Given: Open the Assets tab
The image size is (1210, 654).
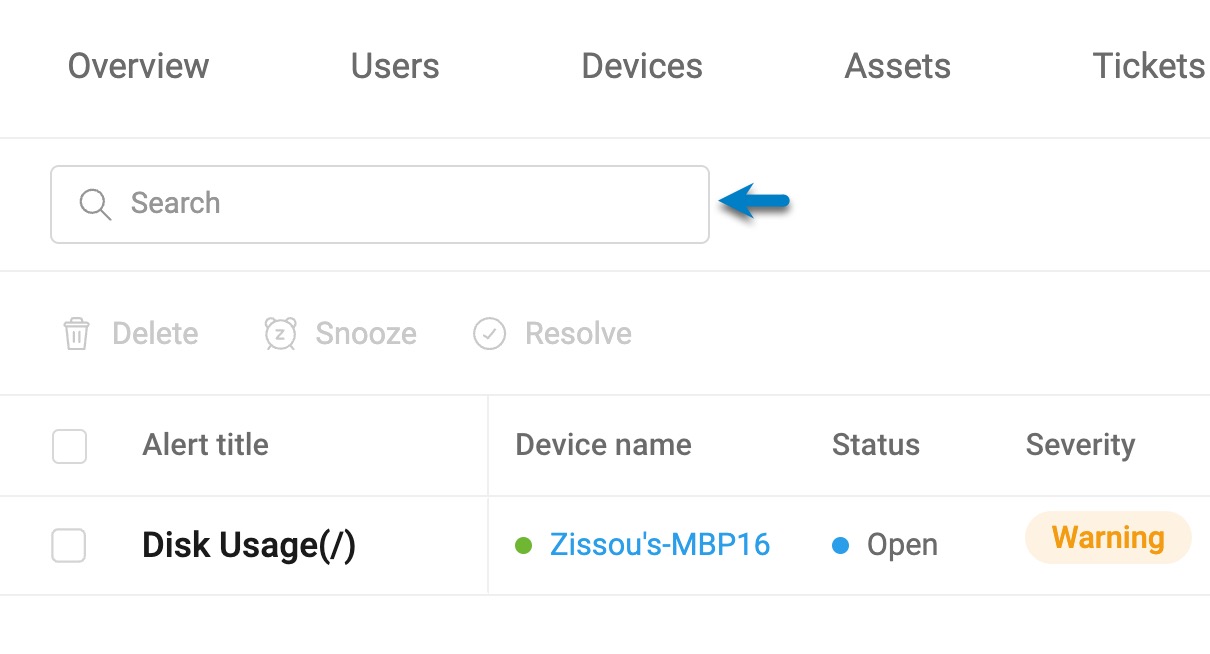Looking at the screenshot, I should coord(898,66).
